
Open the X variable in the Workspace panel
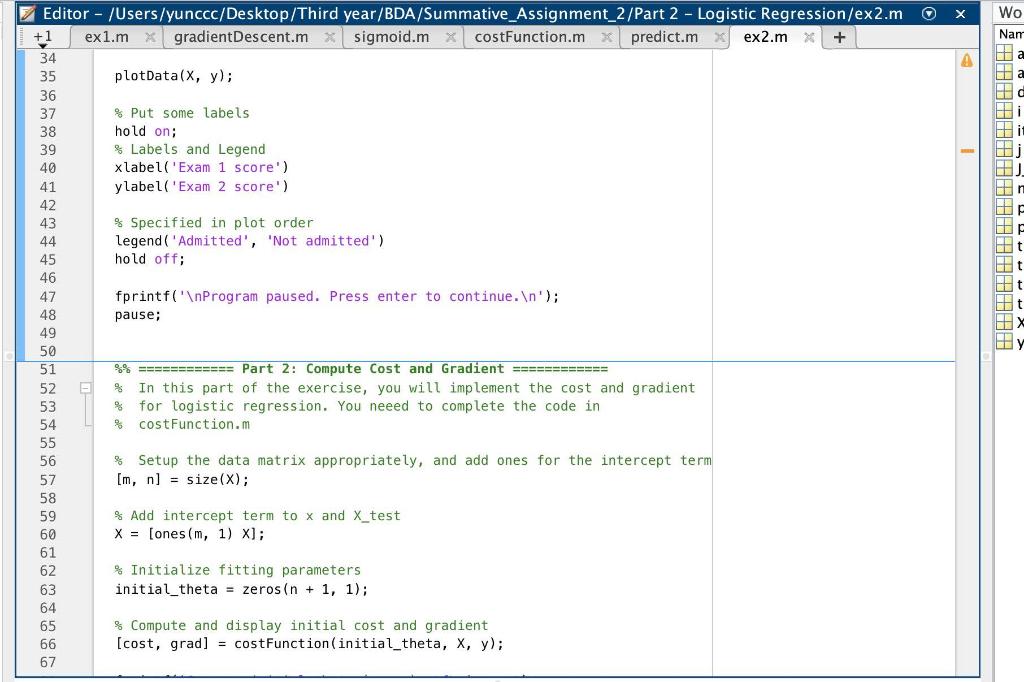pos(1005,322)
